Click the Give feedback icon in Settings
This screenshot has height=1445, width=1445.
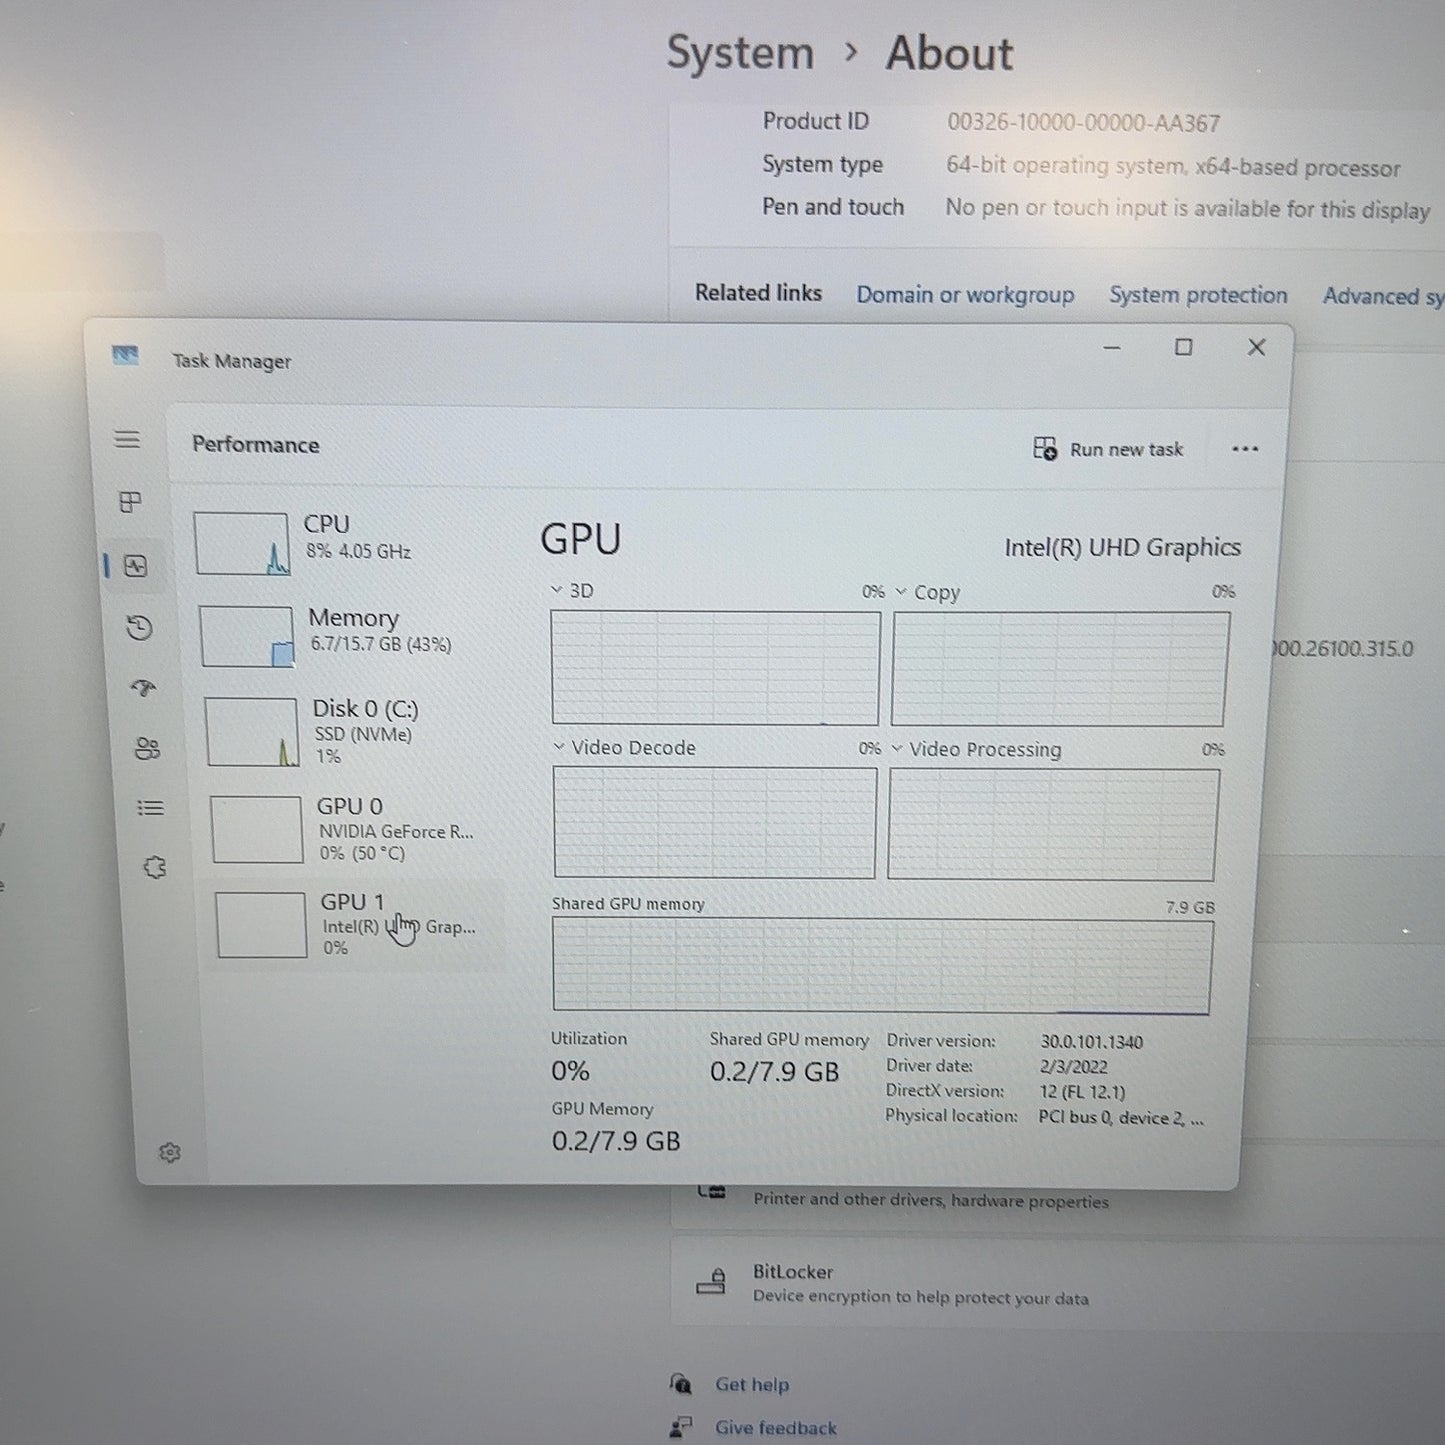tap(682, 1427)
